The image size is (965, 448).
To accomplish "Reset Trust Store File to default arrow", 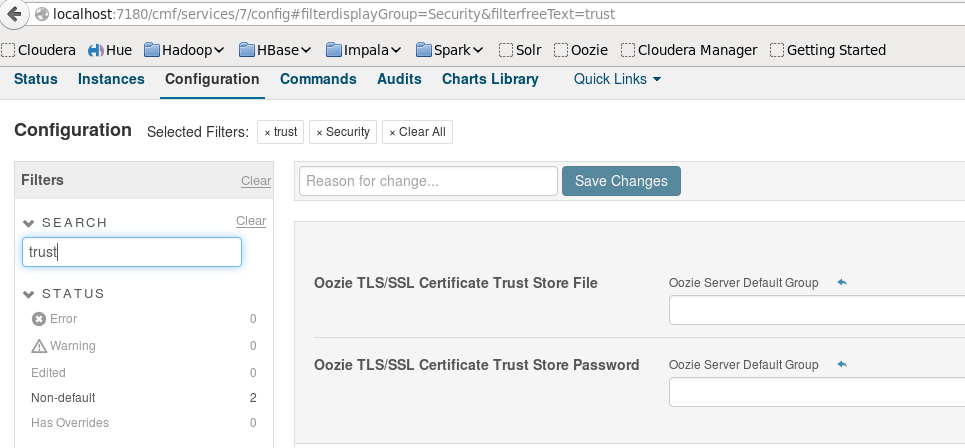I will tap(842, 283).
